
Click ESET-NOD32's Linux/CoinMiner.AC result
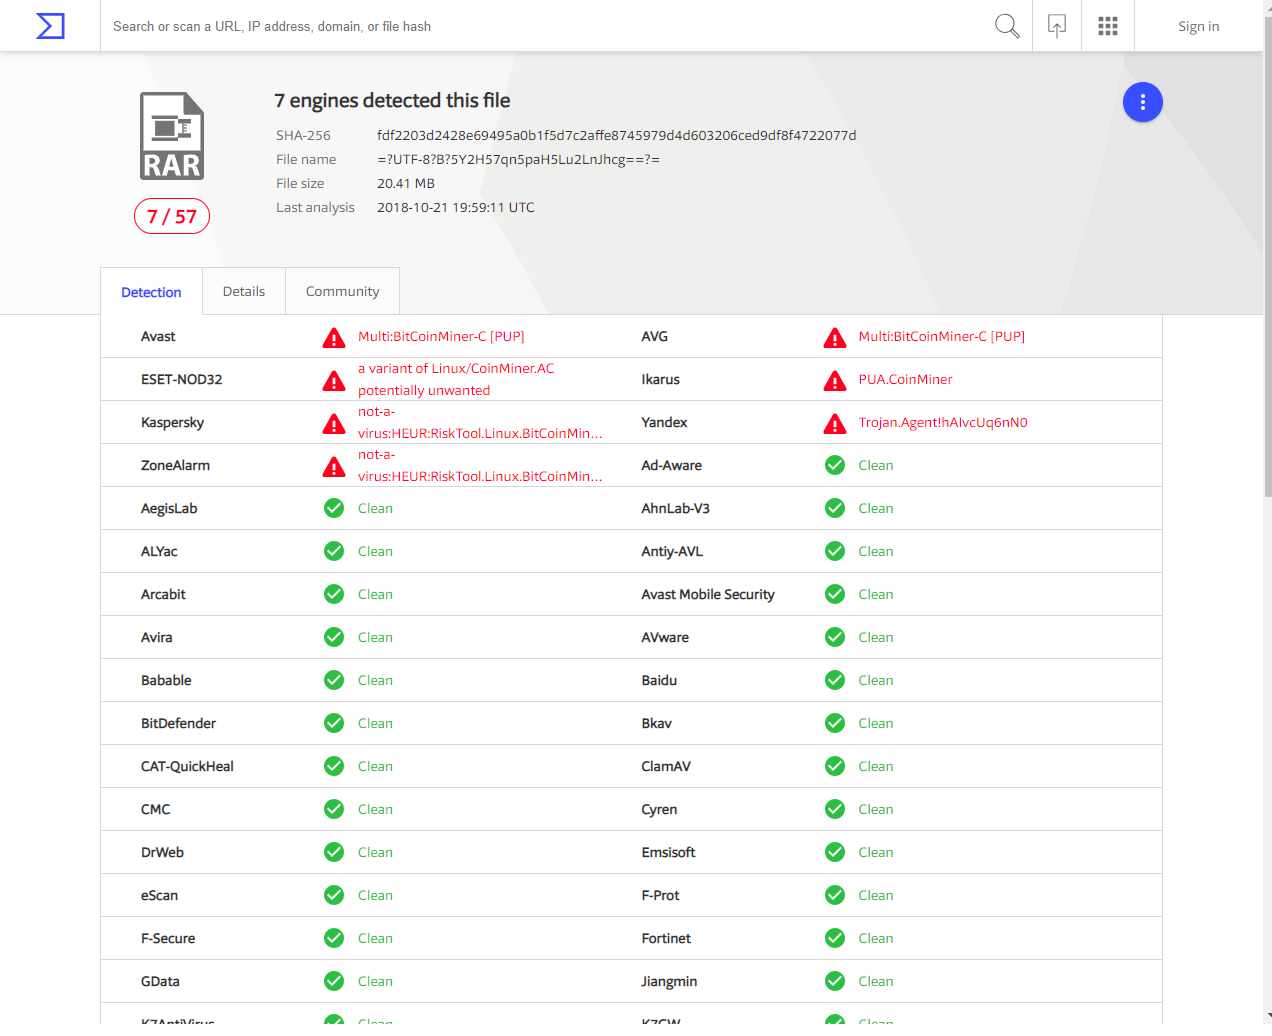[456, 379]
